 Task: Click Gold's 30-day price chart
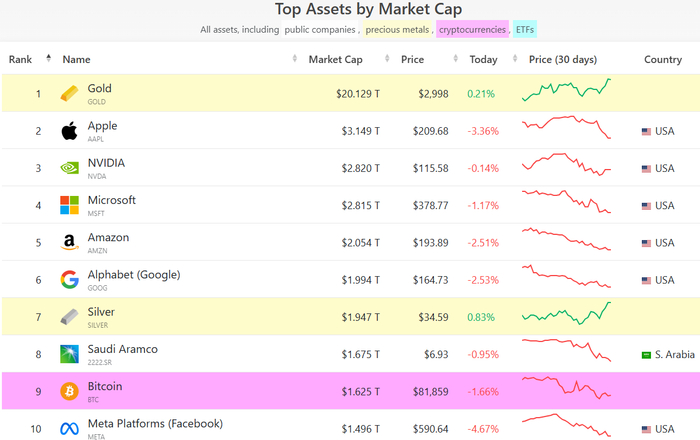(566, 92)
